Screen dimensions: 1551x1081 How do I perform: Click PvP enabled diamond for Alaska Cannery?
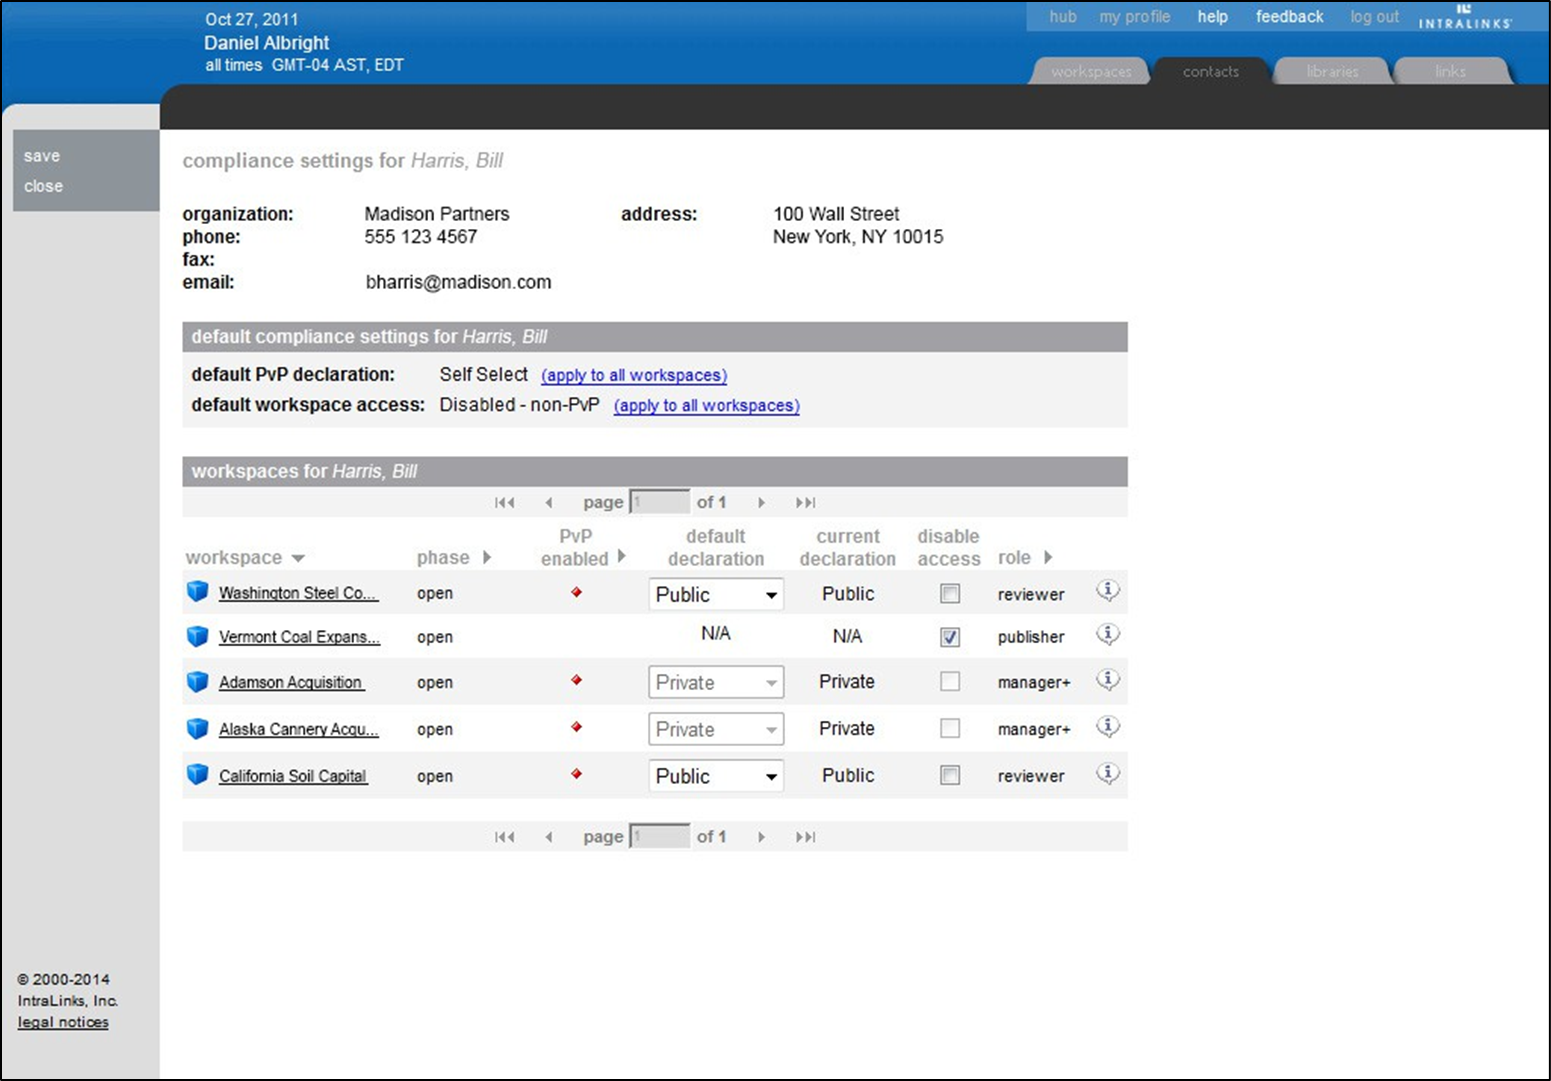pyautogui.click(x=577, y=727)
